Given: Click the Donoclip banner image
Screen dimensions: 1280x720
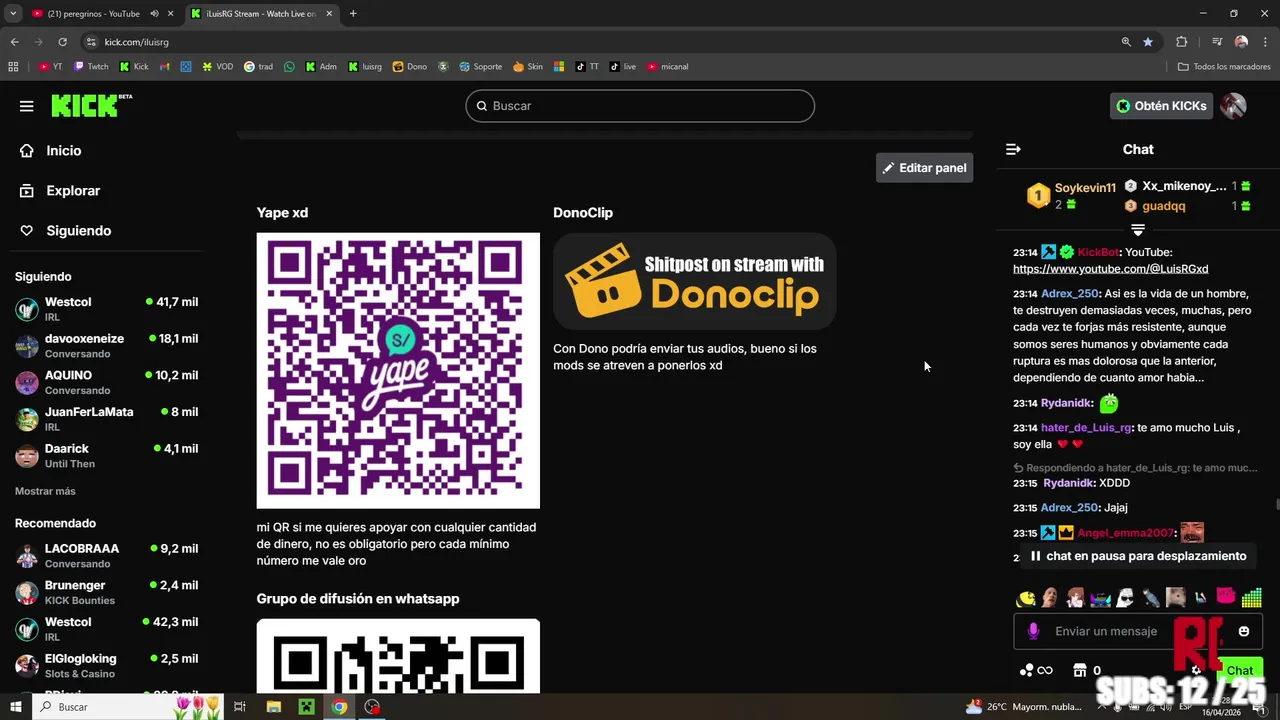Looking at the screenshot, I should [694, 281].
